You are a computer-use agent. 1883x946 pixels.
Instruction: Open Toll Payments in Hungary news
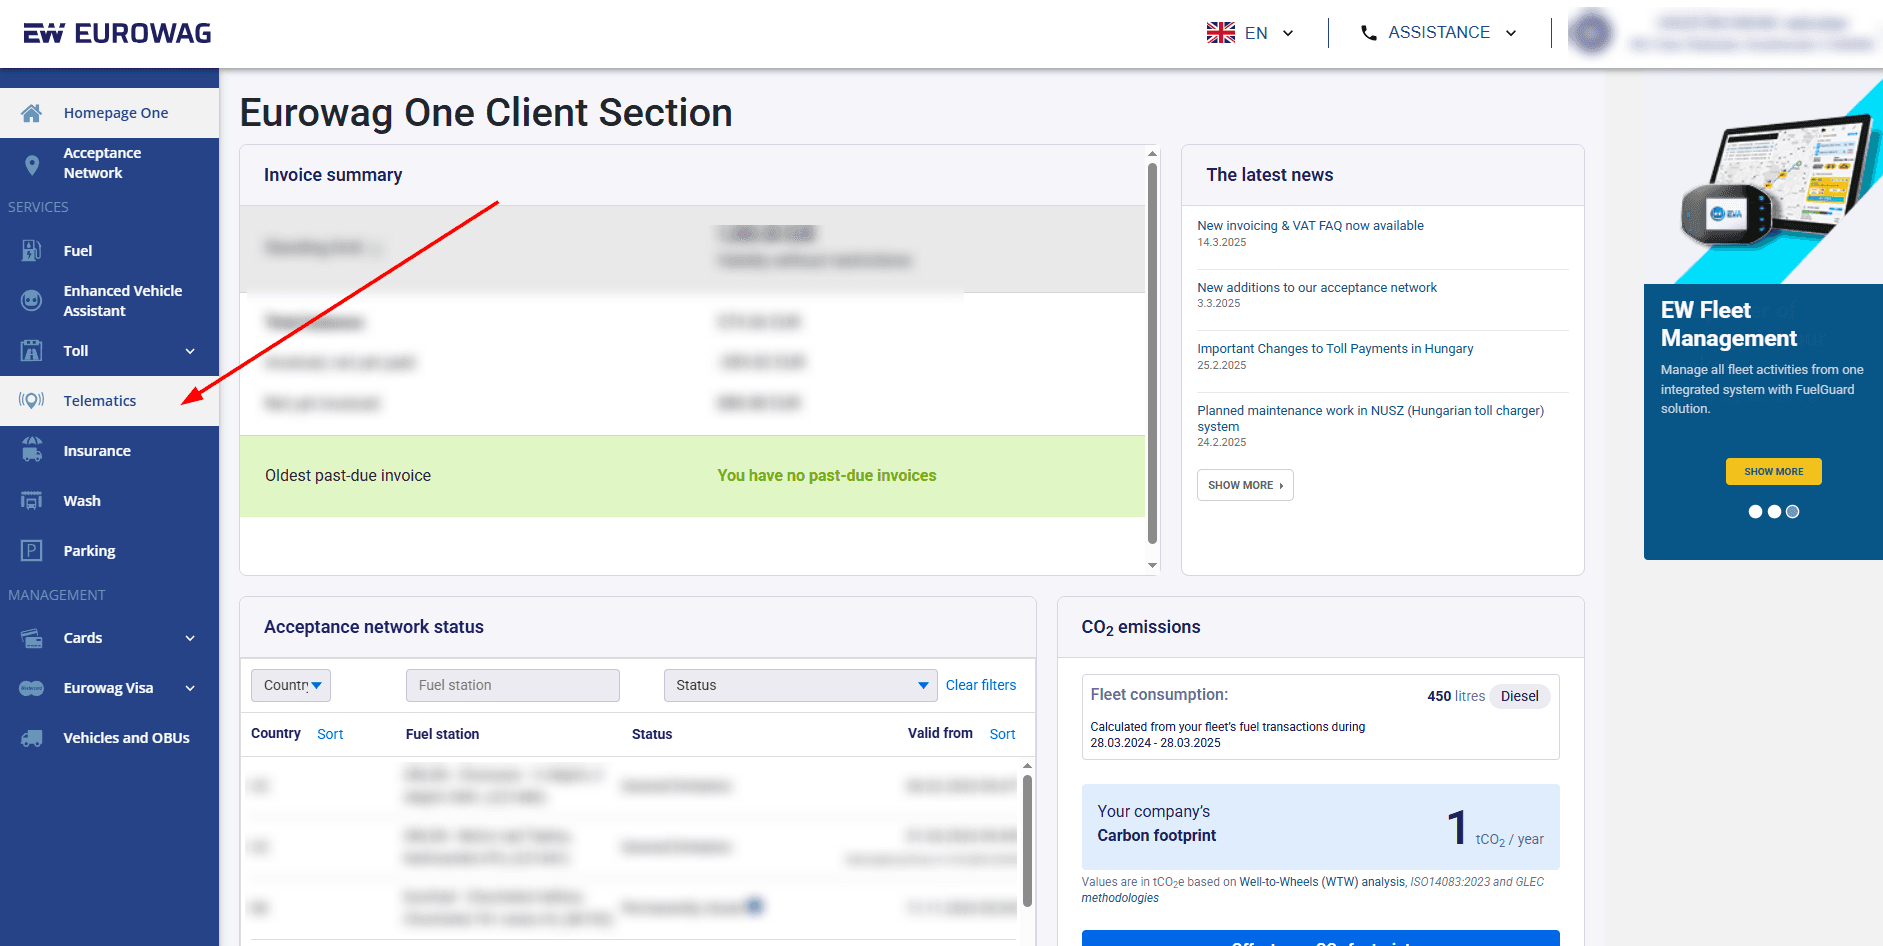(1335, 349)
